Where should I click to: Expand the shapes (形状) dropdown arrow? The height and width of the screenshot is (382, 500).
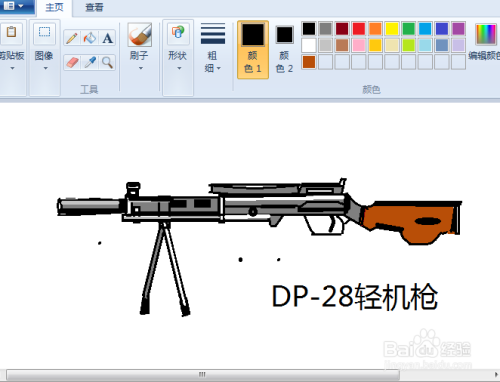[179, 68]
